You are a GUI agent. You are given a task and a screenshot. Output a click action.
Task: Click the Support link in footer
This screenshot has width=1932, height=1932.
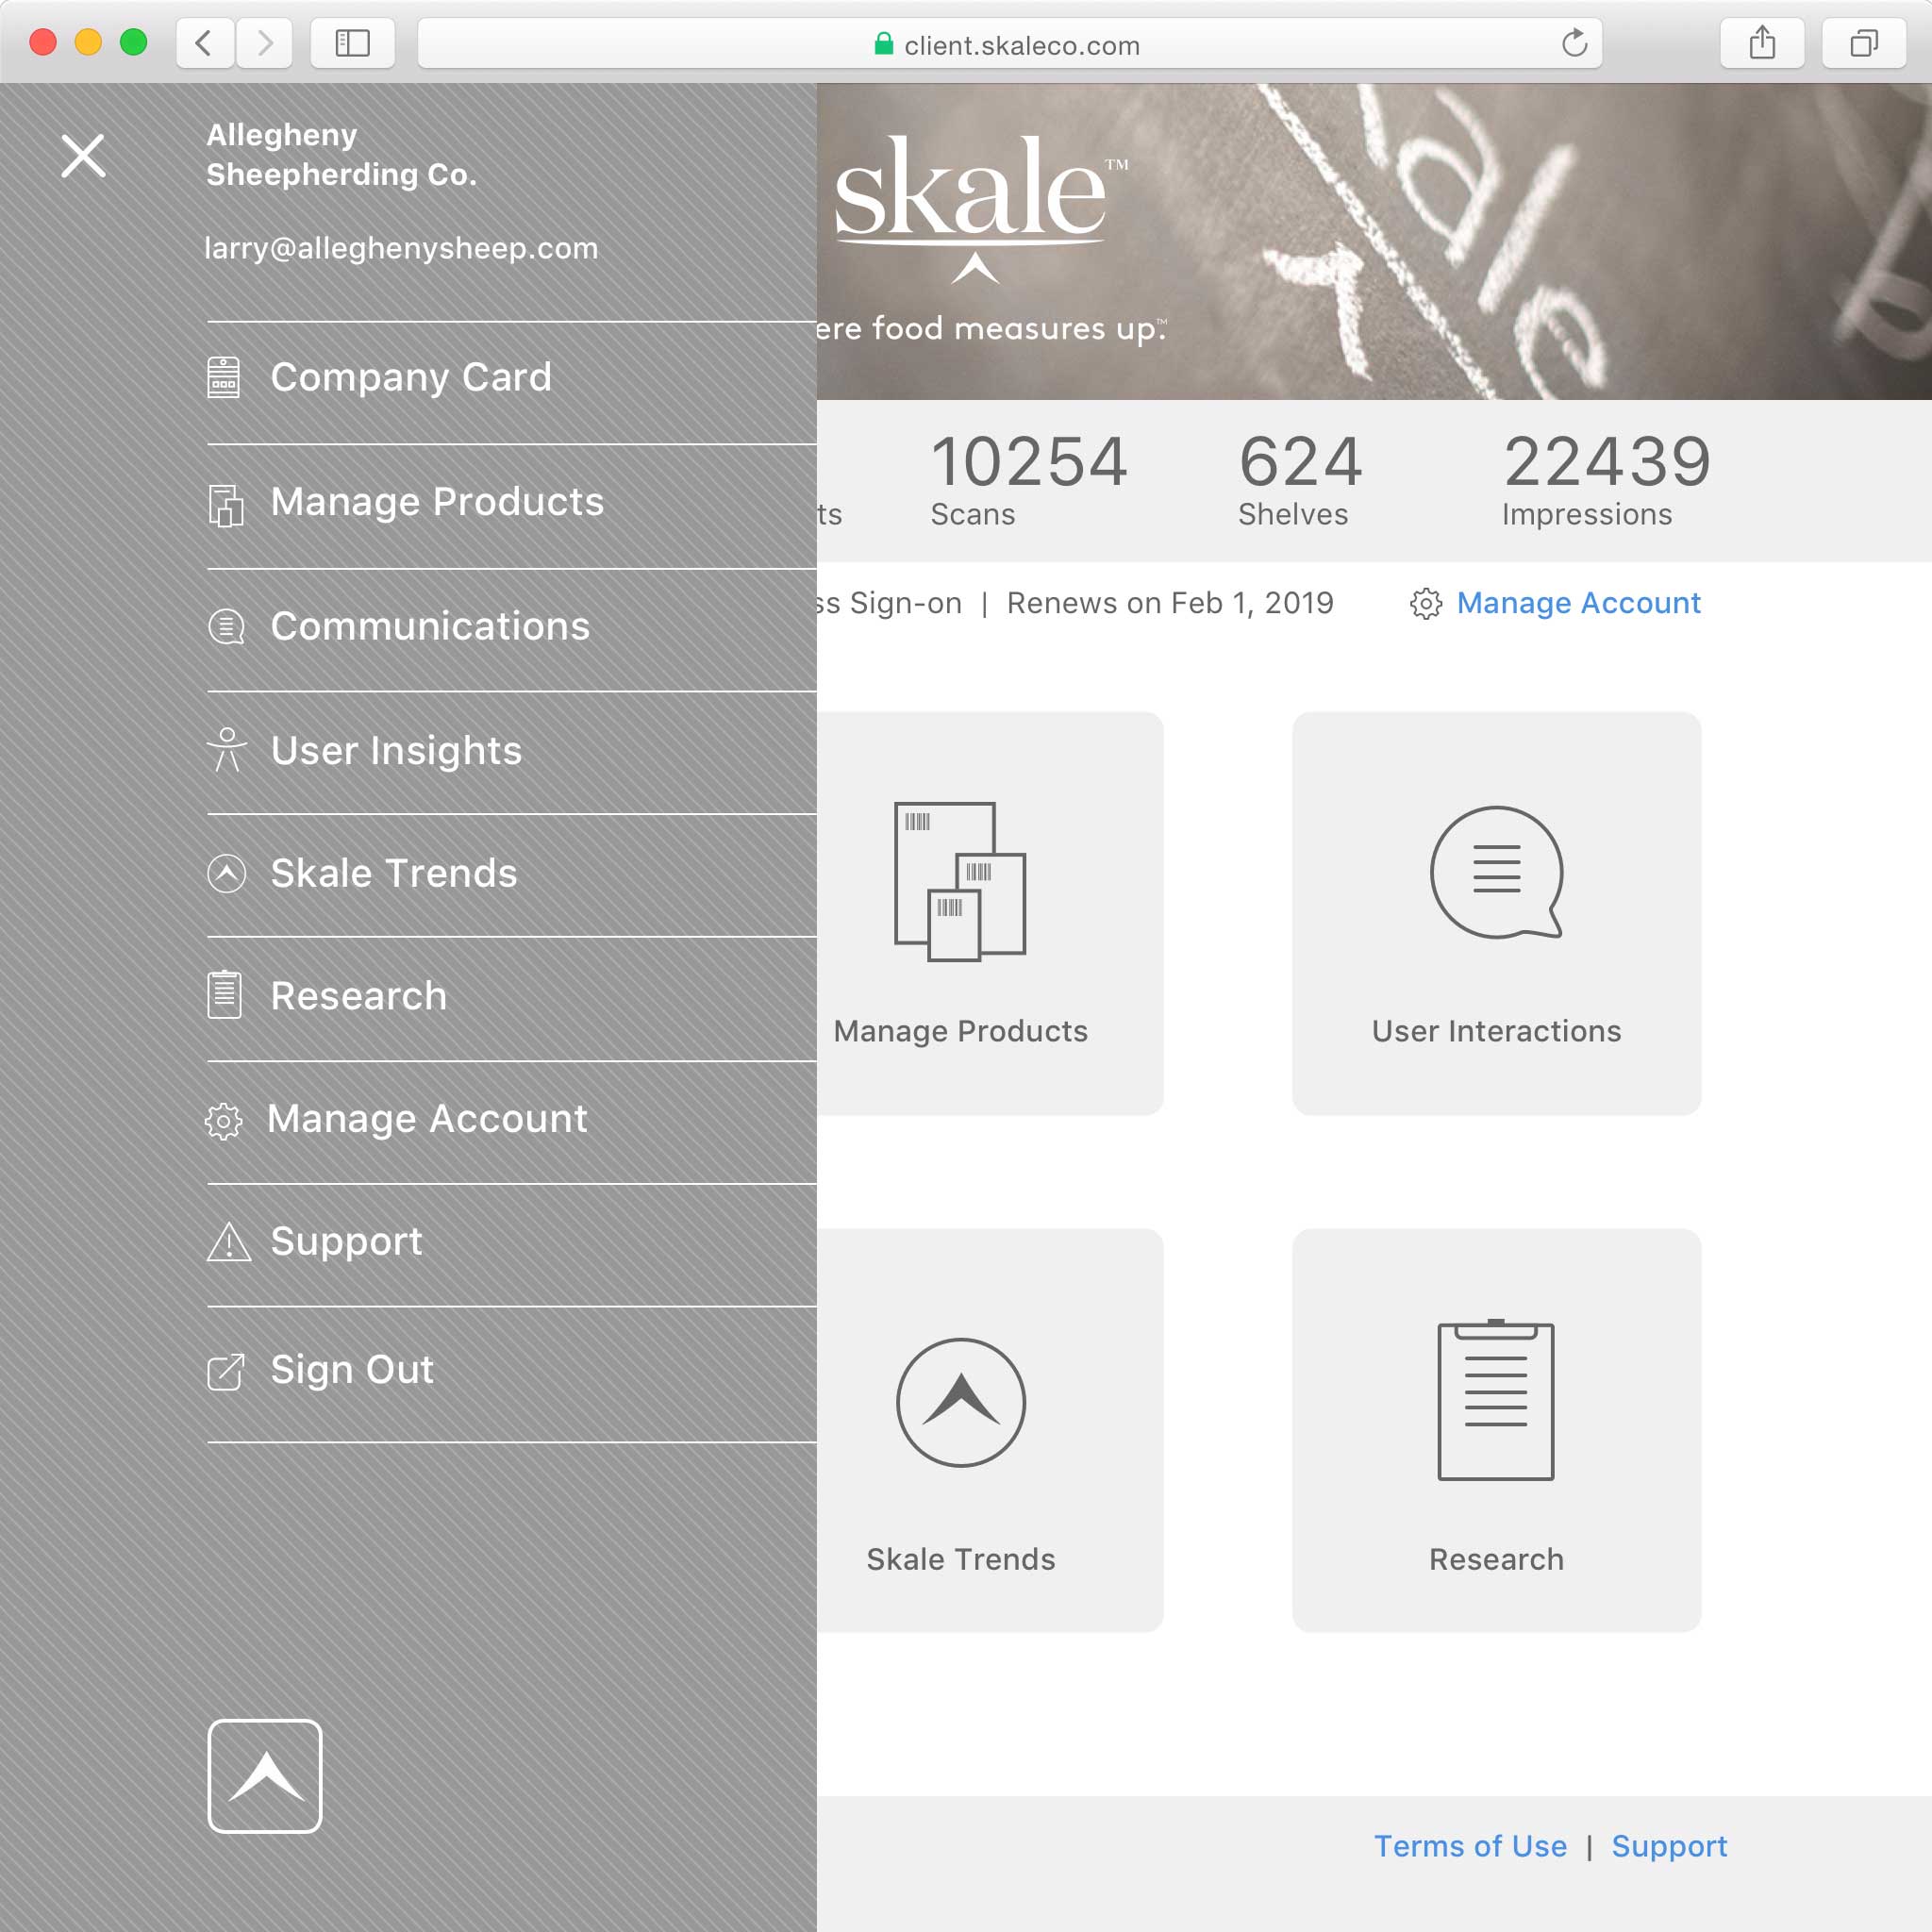coord(1669,1846)
